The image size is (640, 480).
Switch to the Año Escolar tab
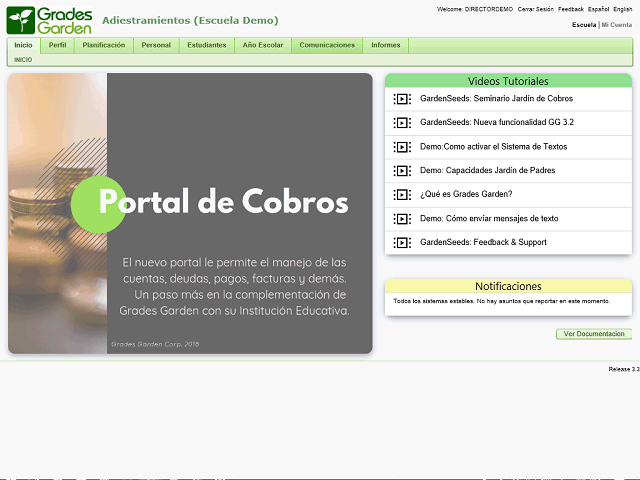pos(263,45)
